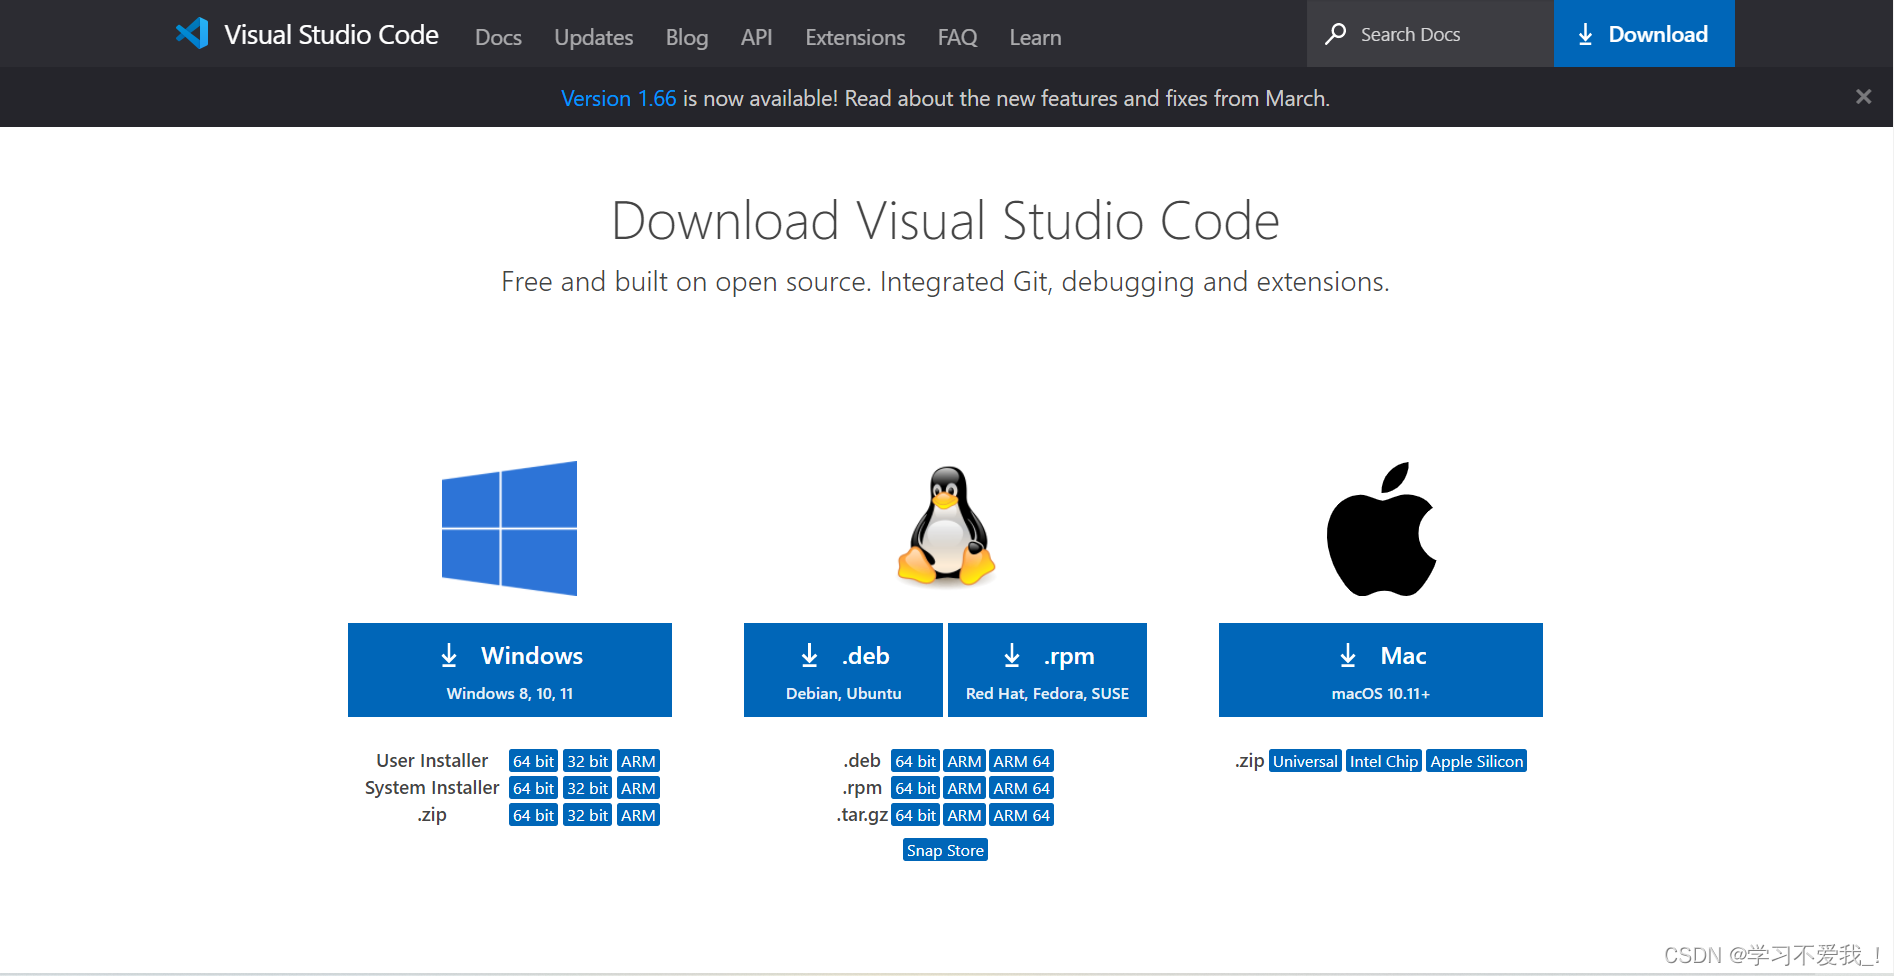Select User Installer ARM
This screenshot has height=976, width=1894.
click(638, 761)
